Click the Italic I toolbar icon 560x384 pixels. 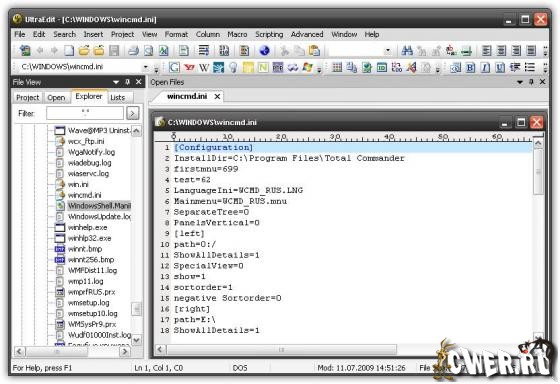point(485,67)
